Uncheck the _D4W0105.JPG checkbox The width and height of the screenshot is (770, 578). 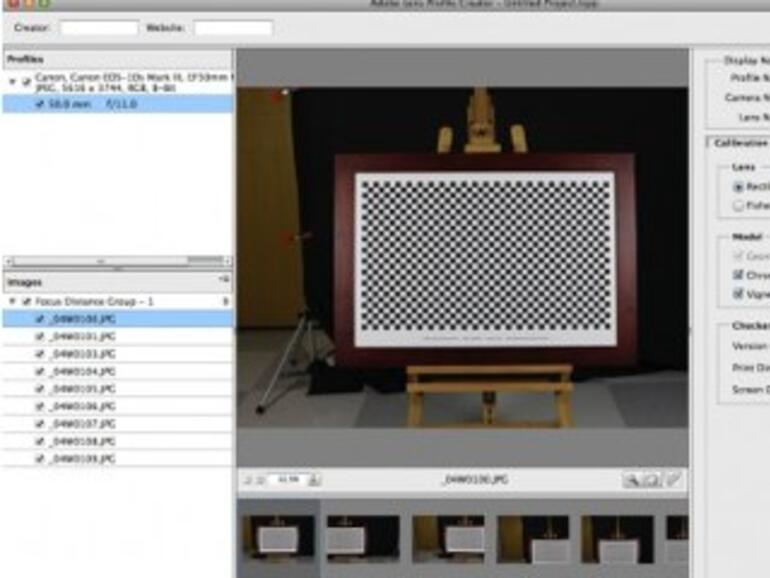pyautogui.click(x=40, y=388)
